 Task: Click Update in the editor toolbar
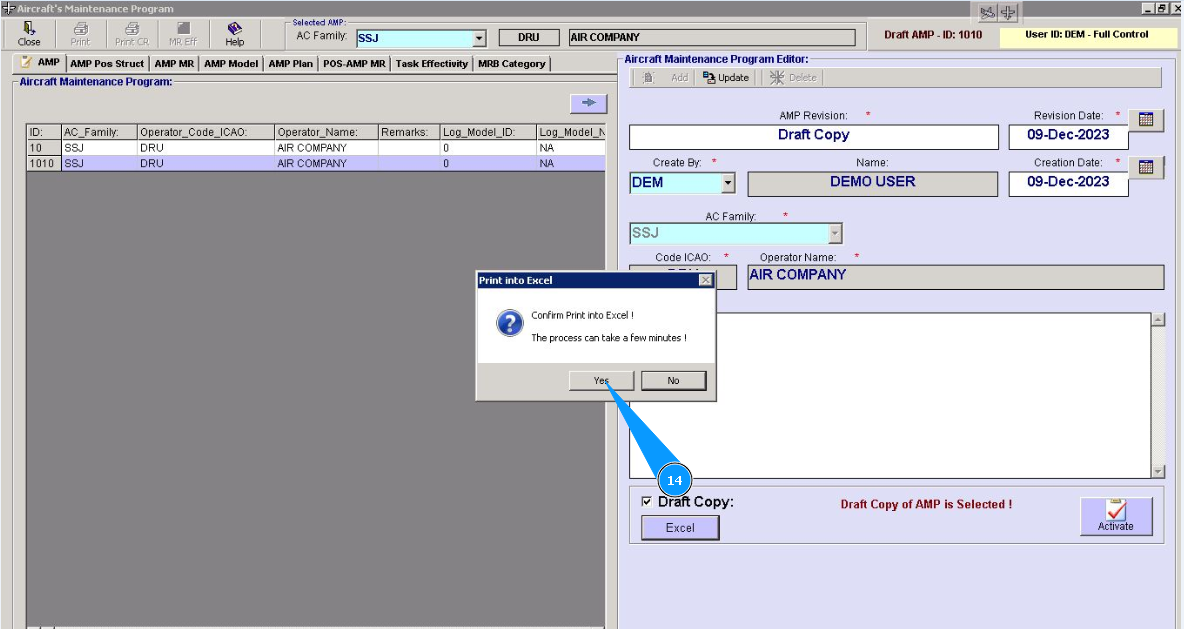point(726,78)
